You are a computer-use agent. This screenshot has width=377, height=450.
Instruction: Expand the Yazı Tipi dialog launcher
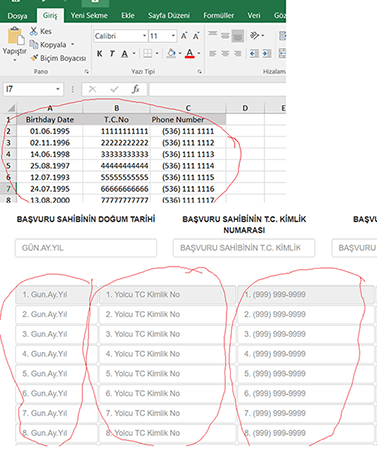(x=199, y=71)
